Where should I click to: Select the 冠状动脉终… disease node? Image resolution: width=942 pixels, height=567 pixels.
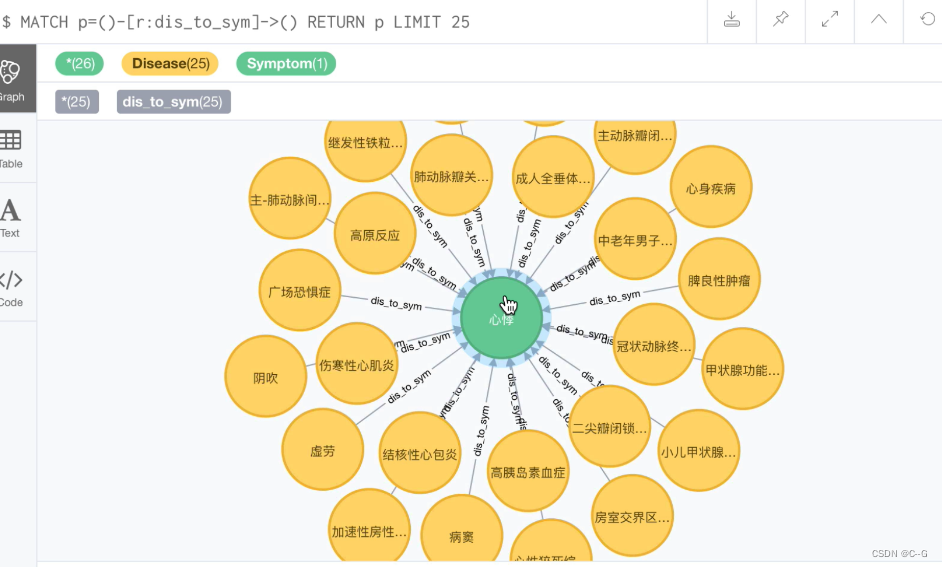(x=654, y=345)
